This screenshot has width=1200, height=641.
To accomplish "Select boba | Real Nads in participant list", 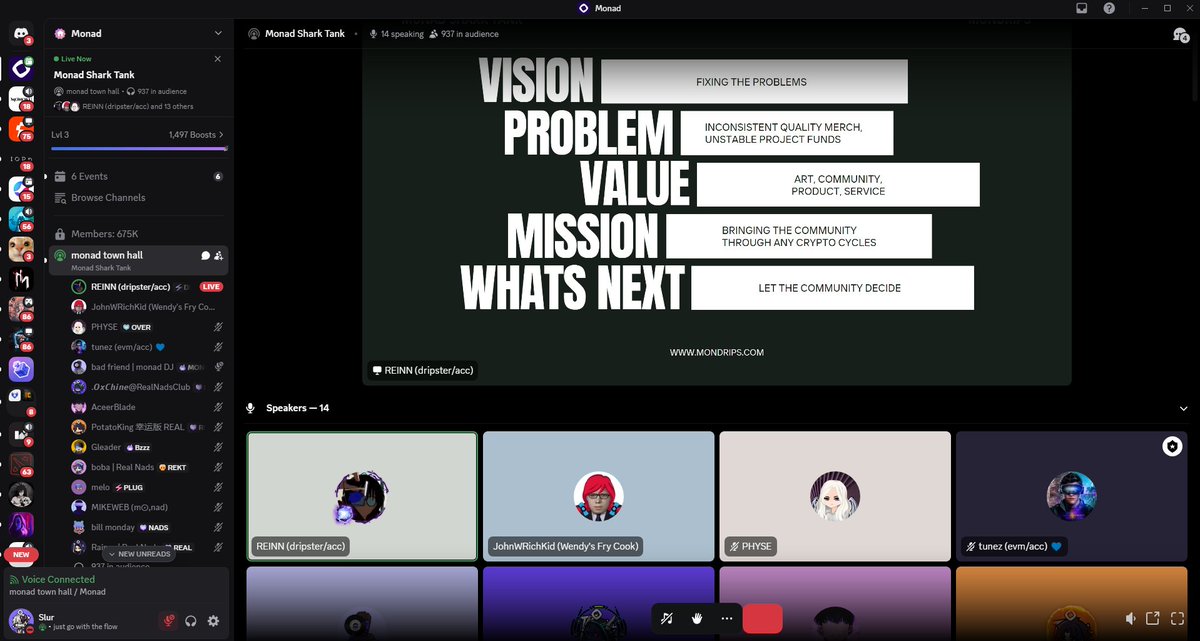I will 147,467.
